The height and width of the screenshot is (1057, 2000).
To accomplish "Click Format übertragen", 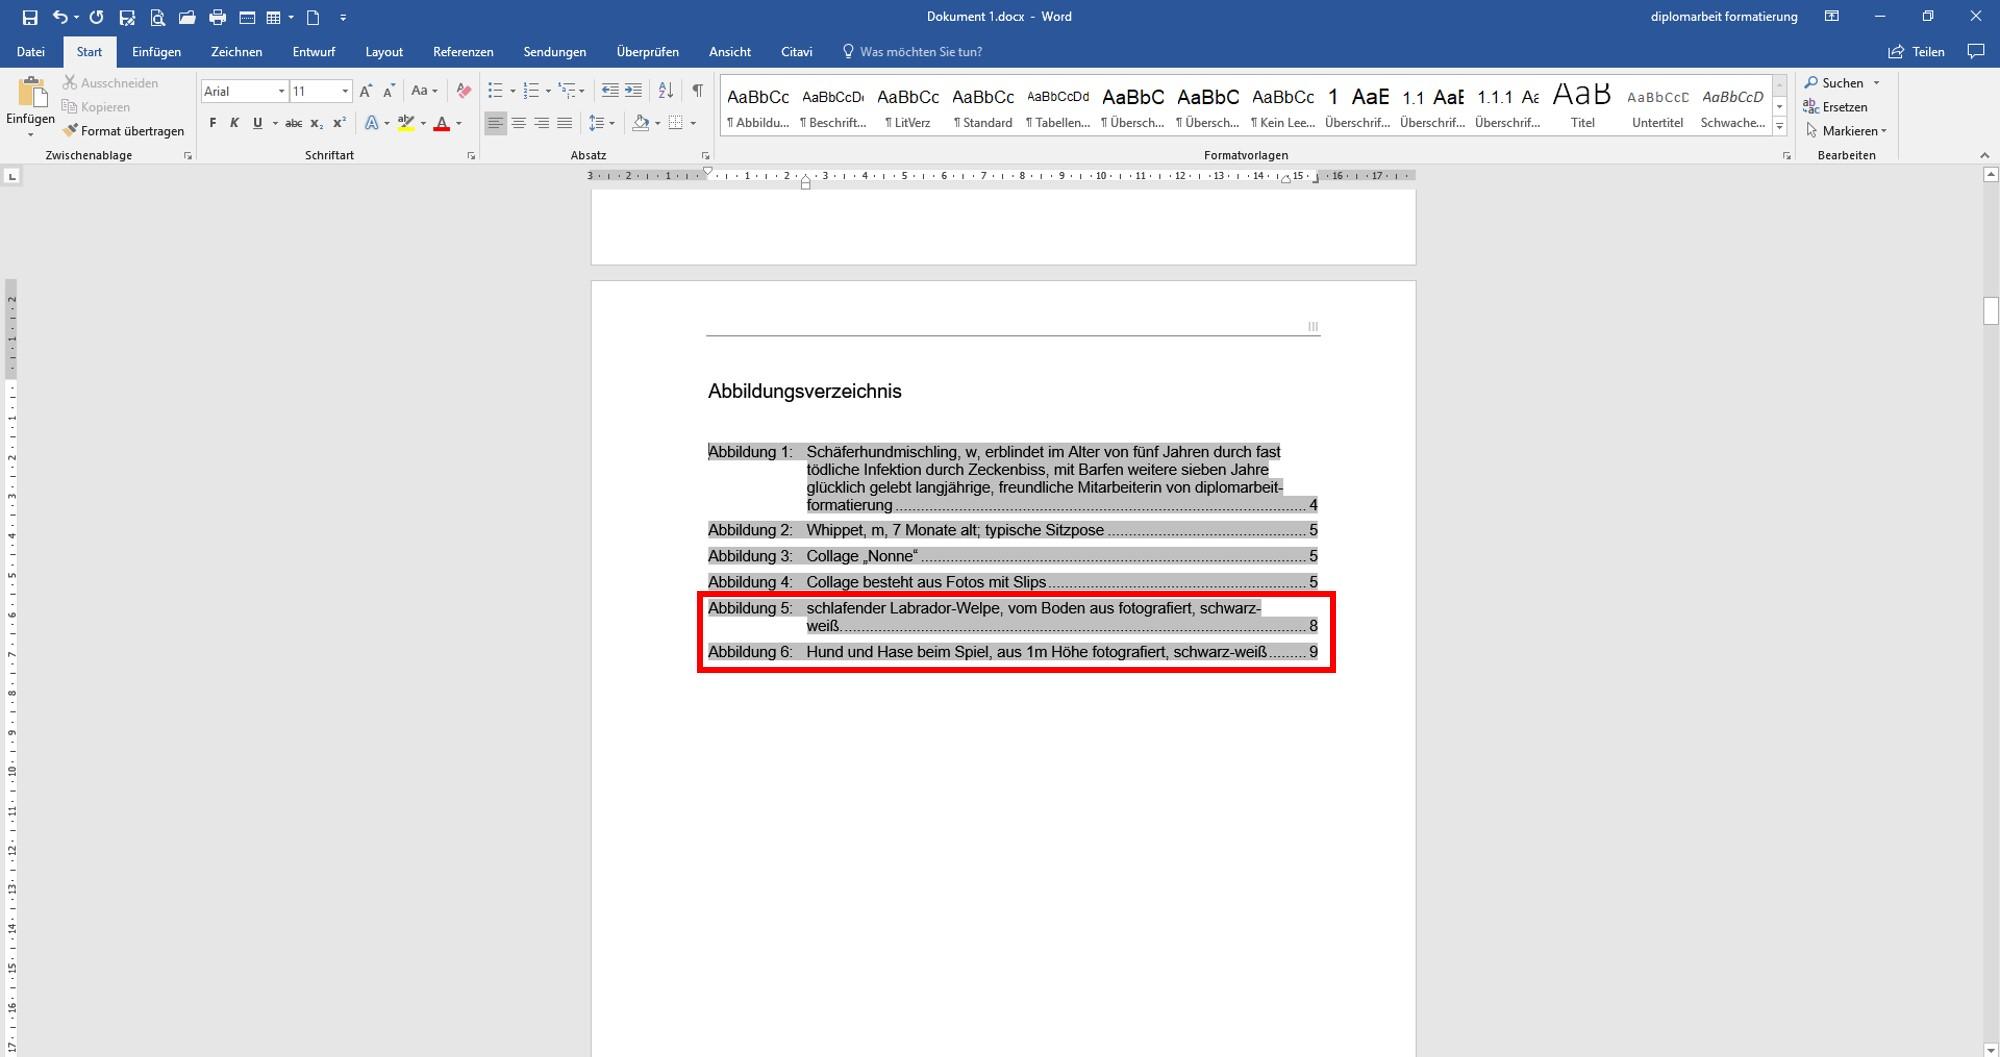I will [x=123, y=131].
